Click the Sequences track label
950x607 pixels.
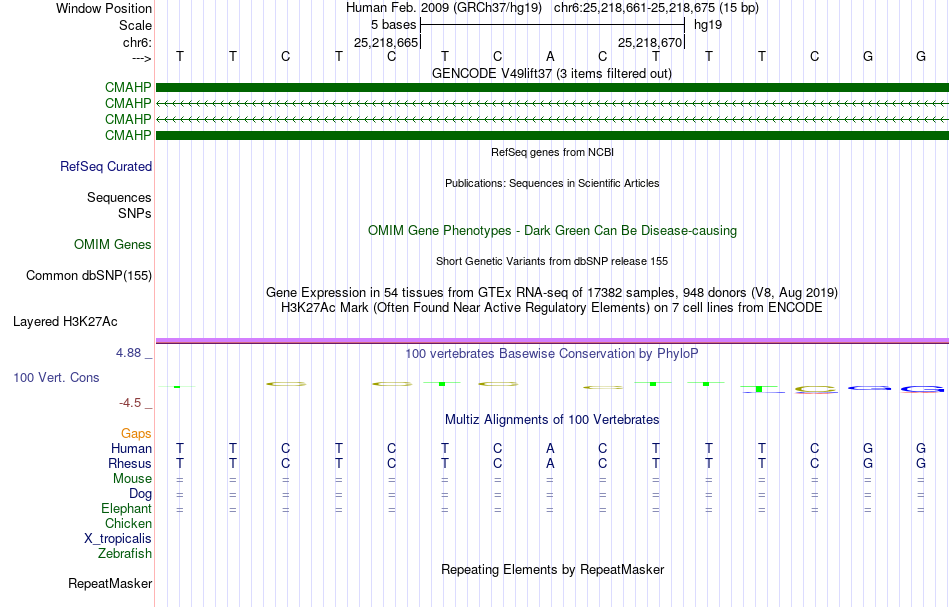pos(119,197)
